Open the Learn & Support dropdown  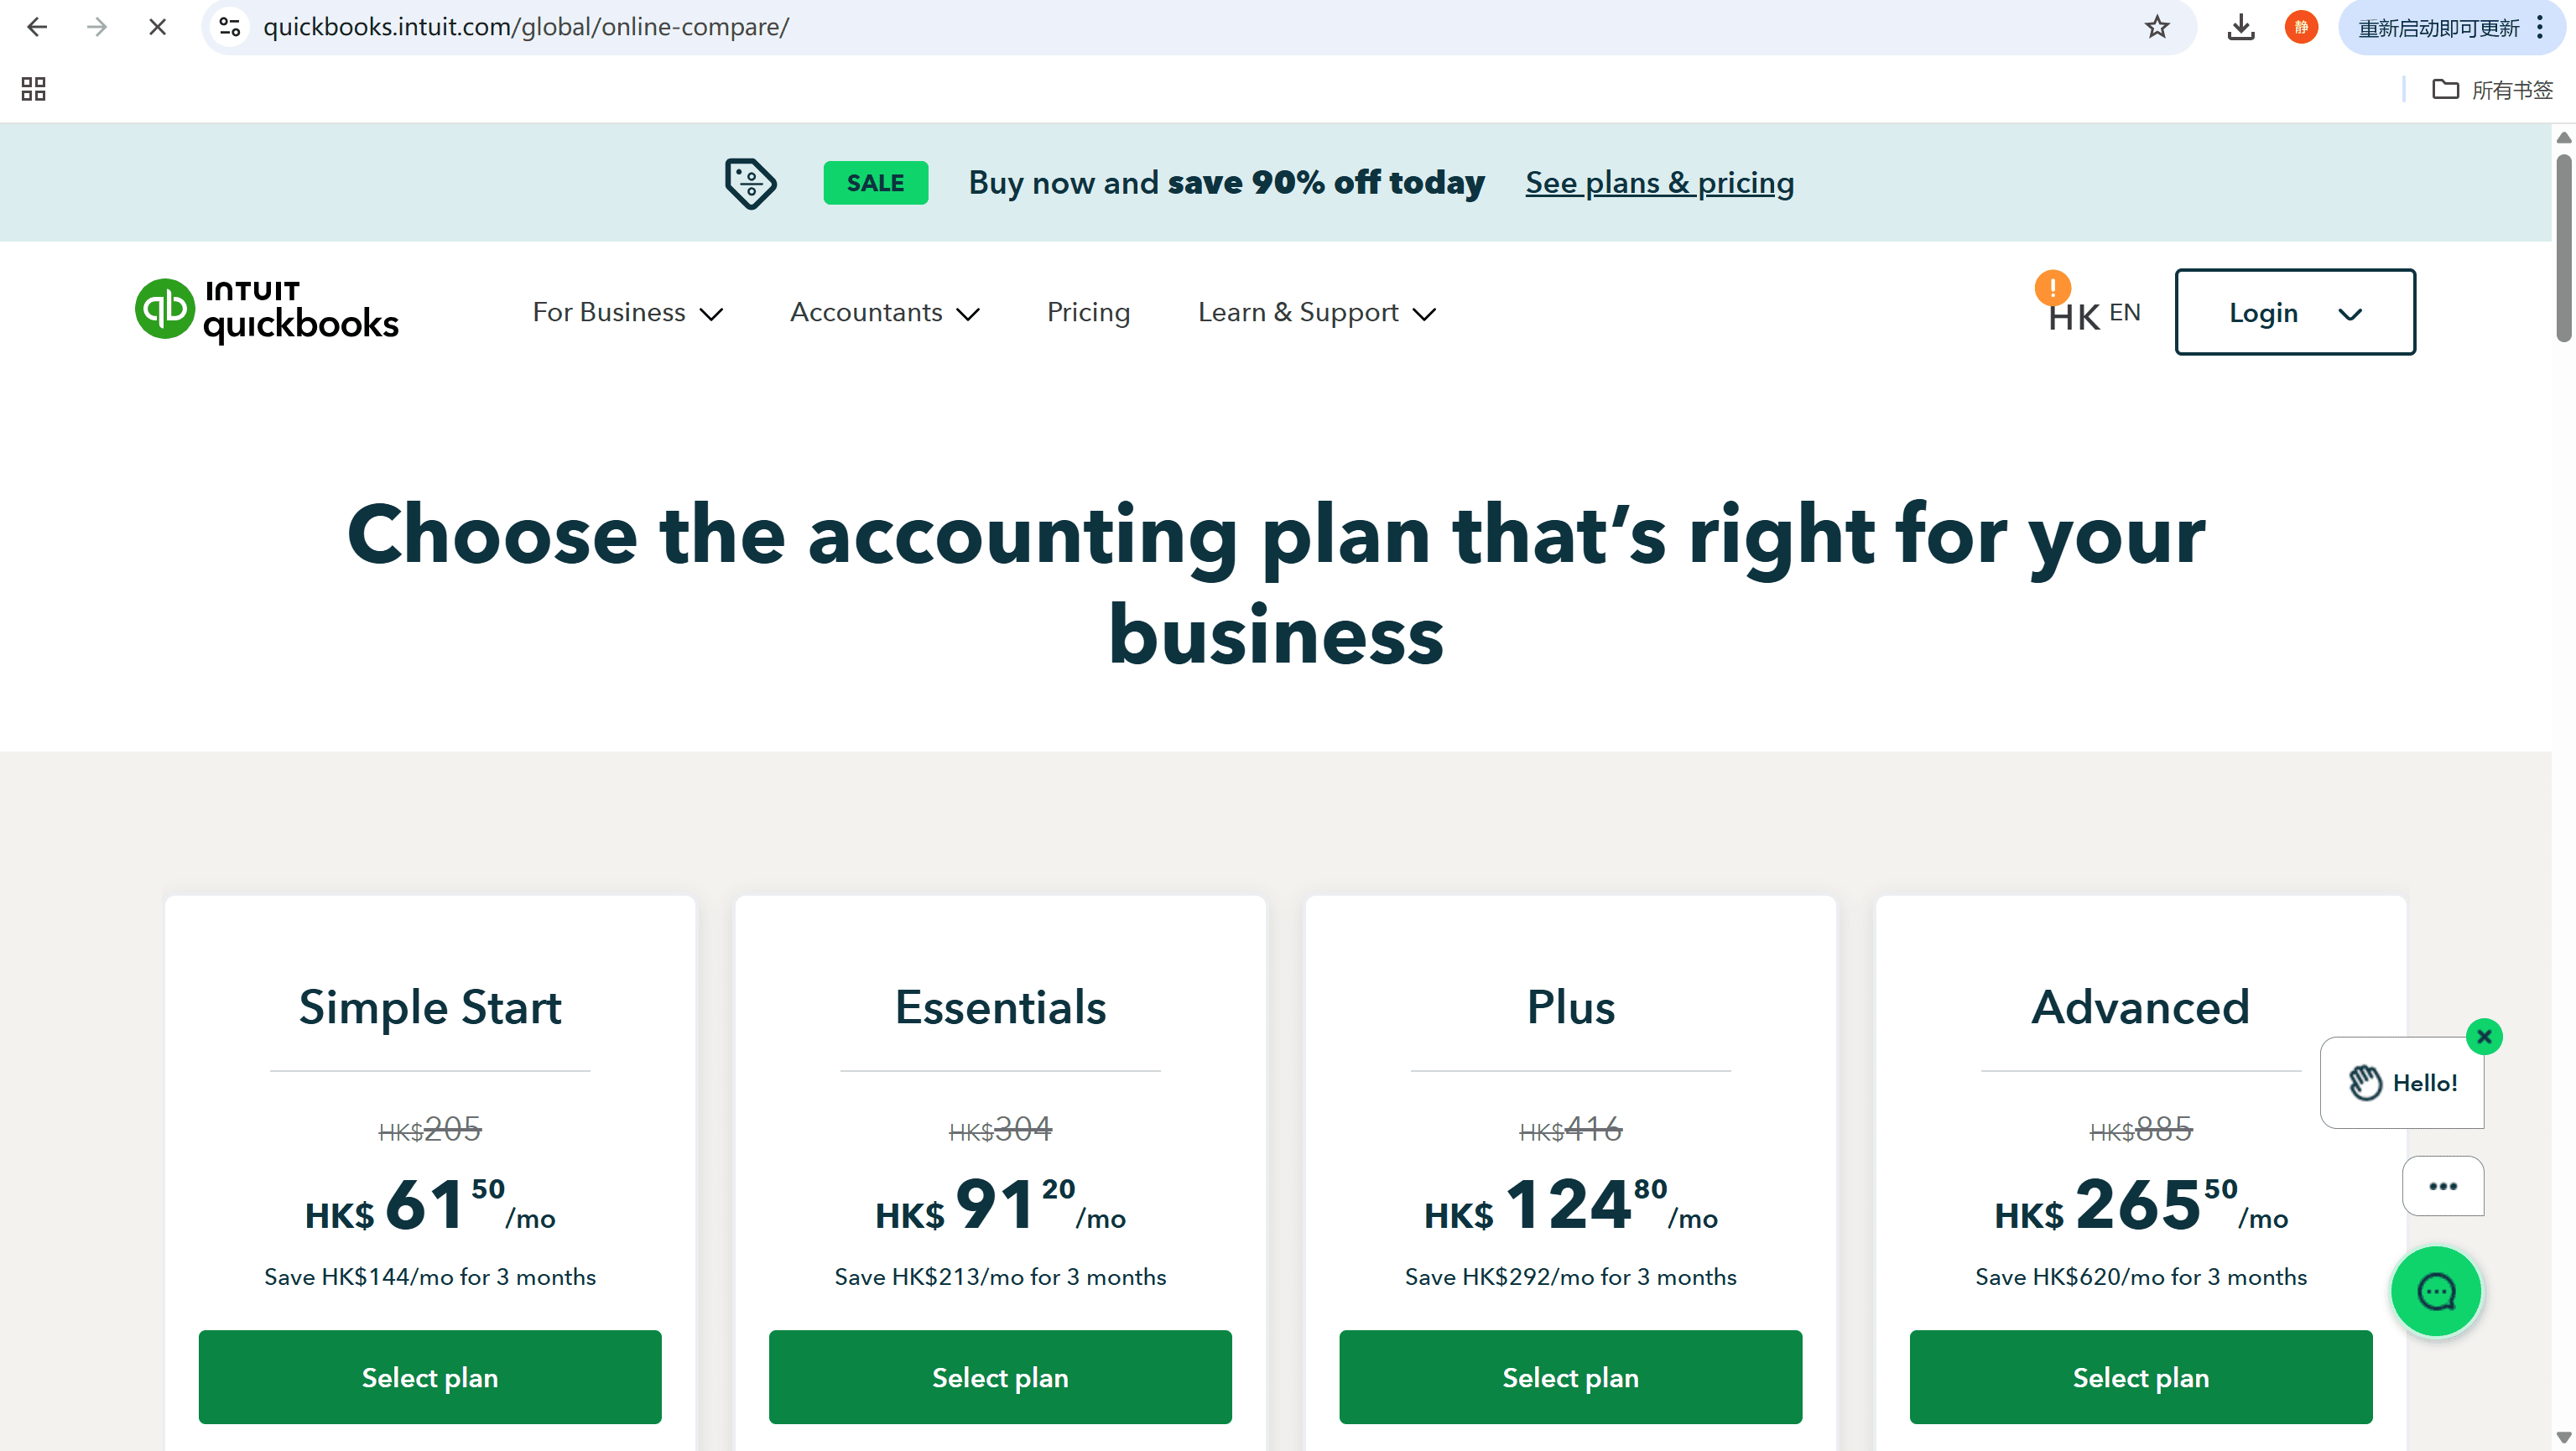pos(1316,312)
